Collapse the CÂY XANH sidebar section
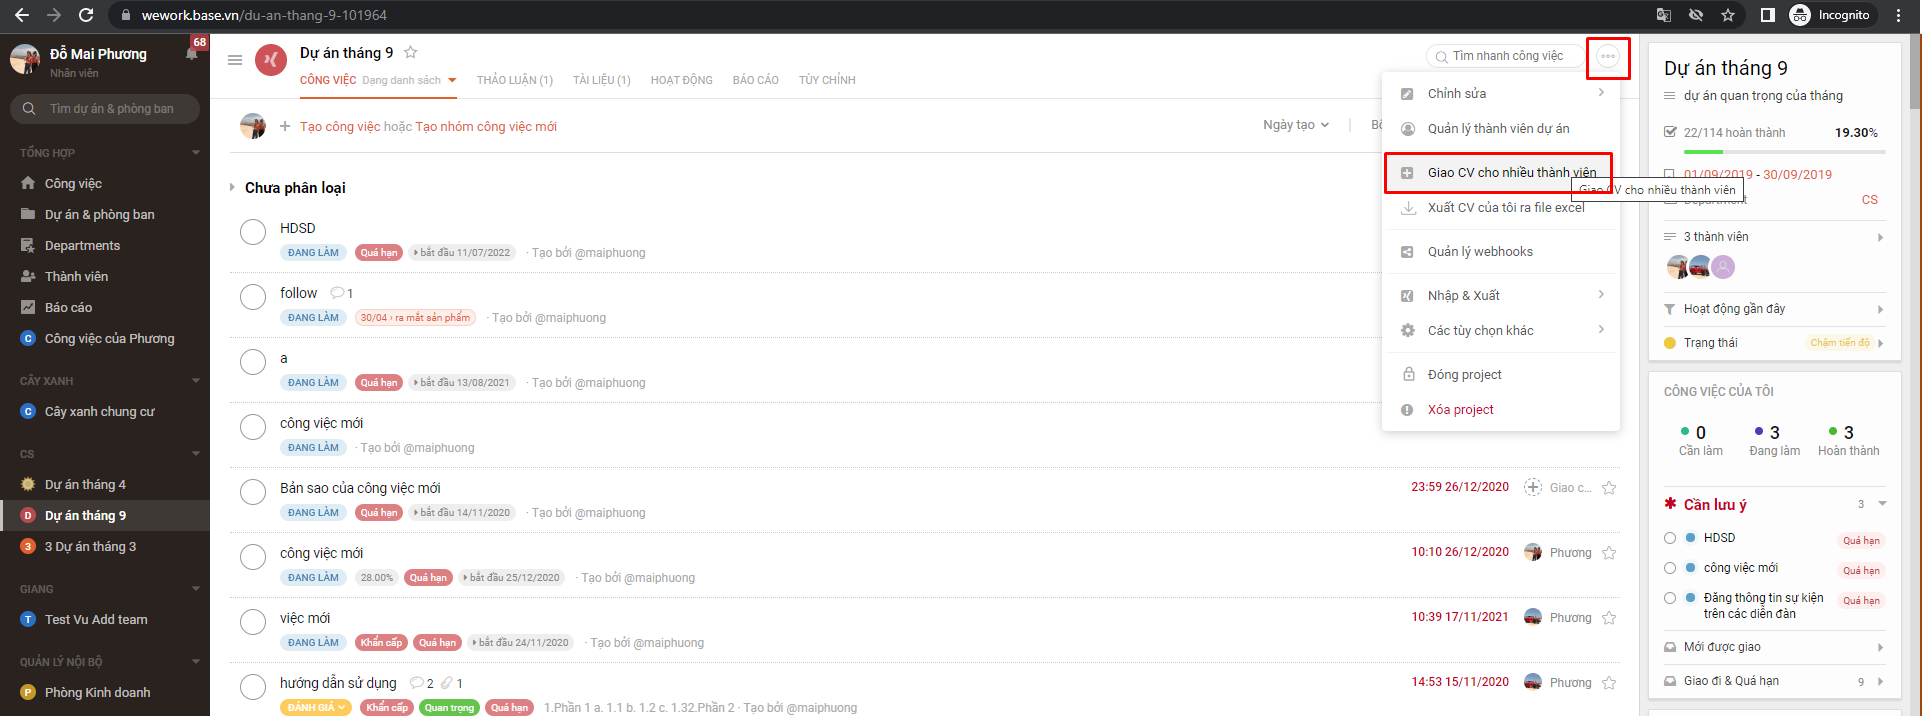 click(x=196, y=381)
